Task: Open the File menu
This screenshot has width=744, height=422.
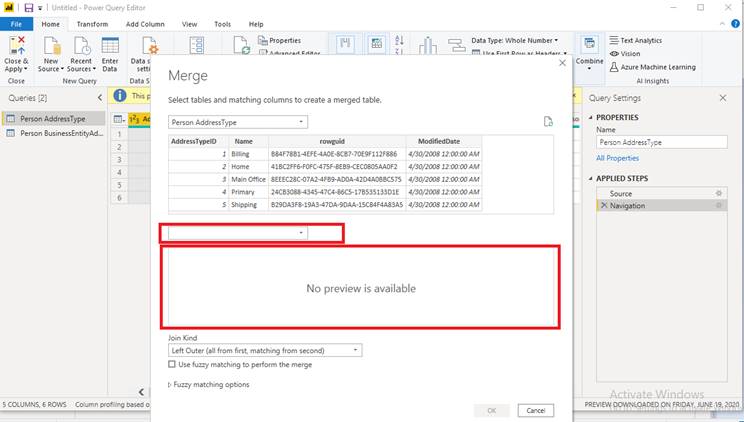Action: click(16, 24)
